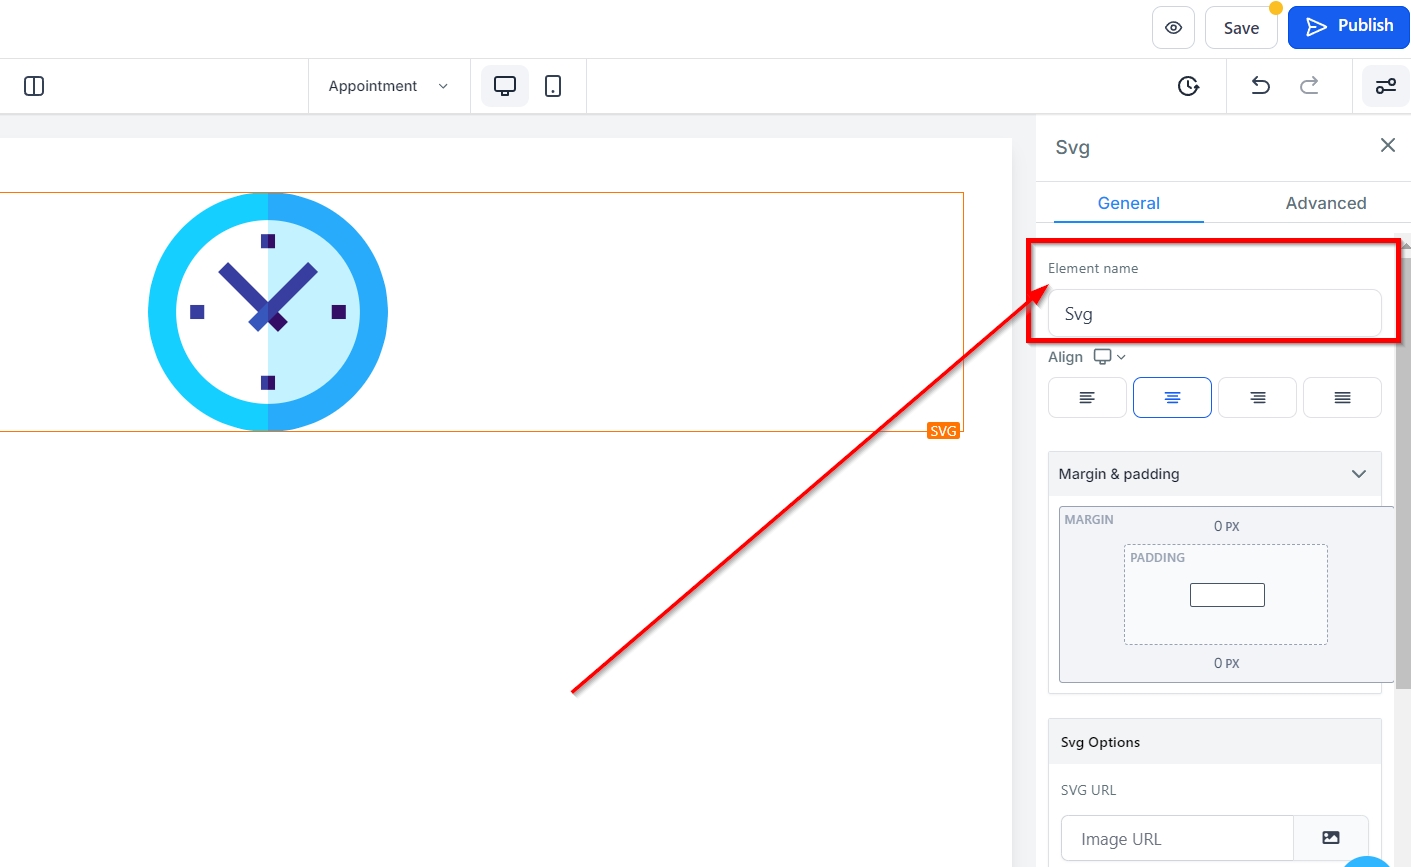This screenshot has height=867, width=1411.
Task: Click the Publish button
Action: click(x=1348, y=27)
